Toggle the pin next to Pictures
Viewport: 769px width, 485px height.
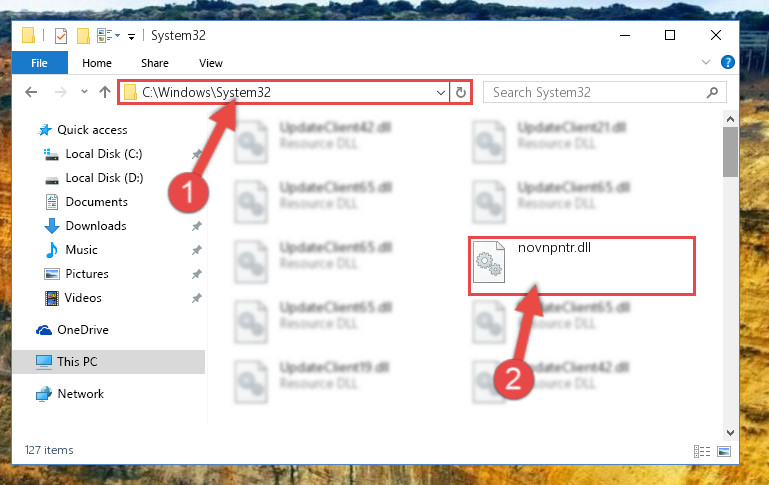197,274
